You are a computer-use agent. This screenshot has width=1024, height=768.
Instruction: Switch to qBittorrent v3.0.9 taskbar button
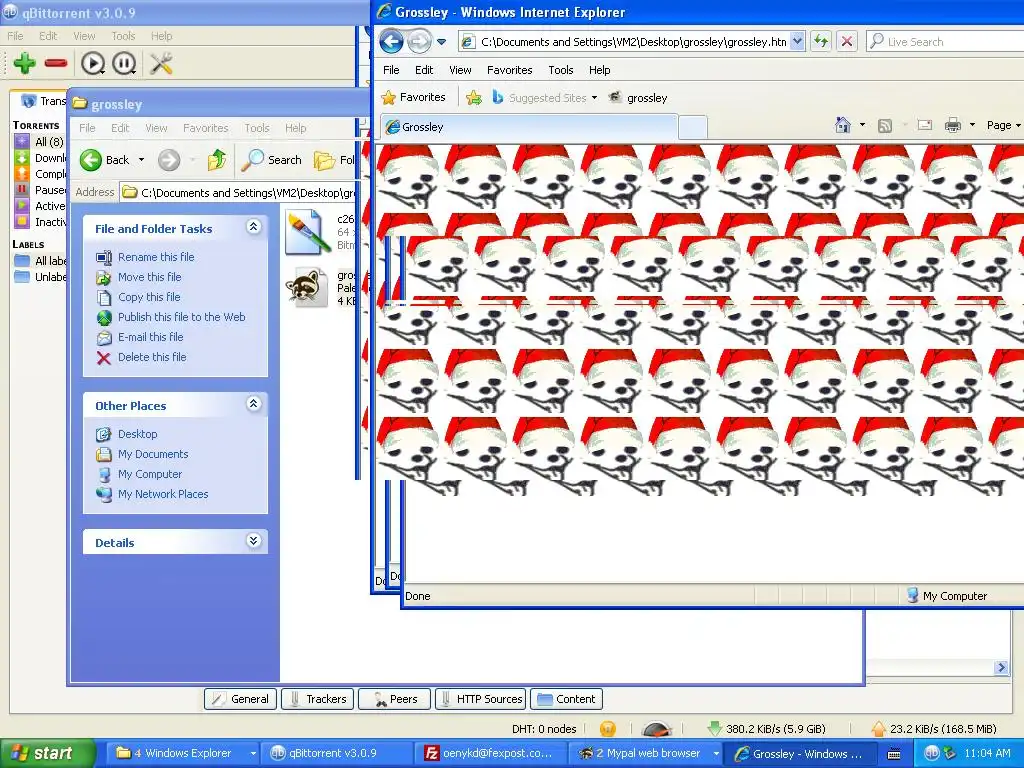336,754
